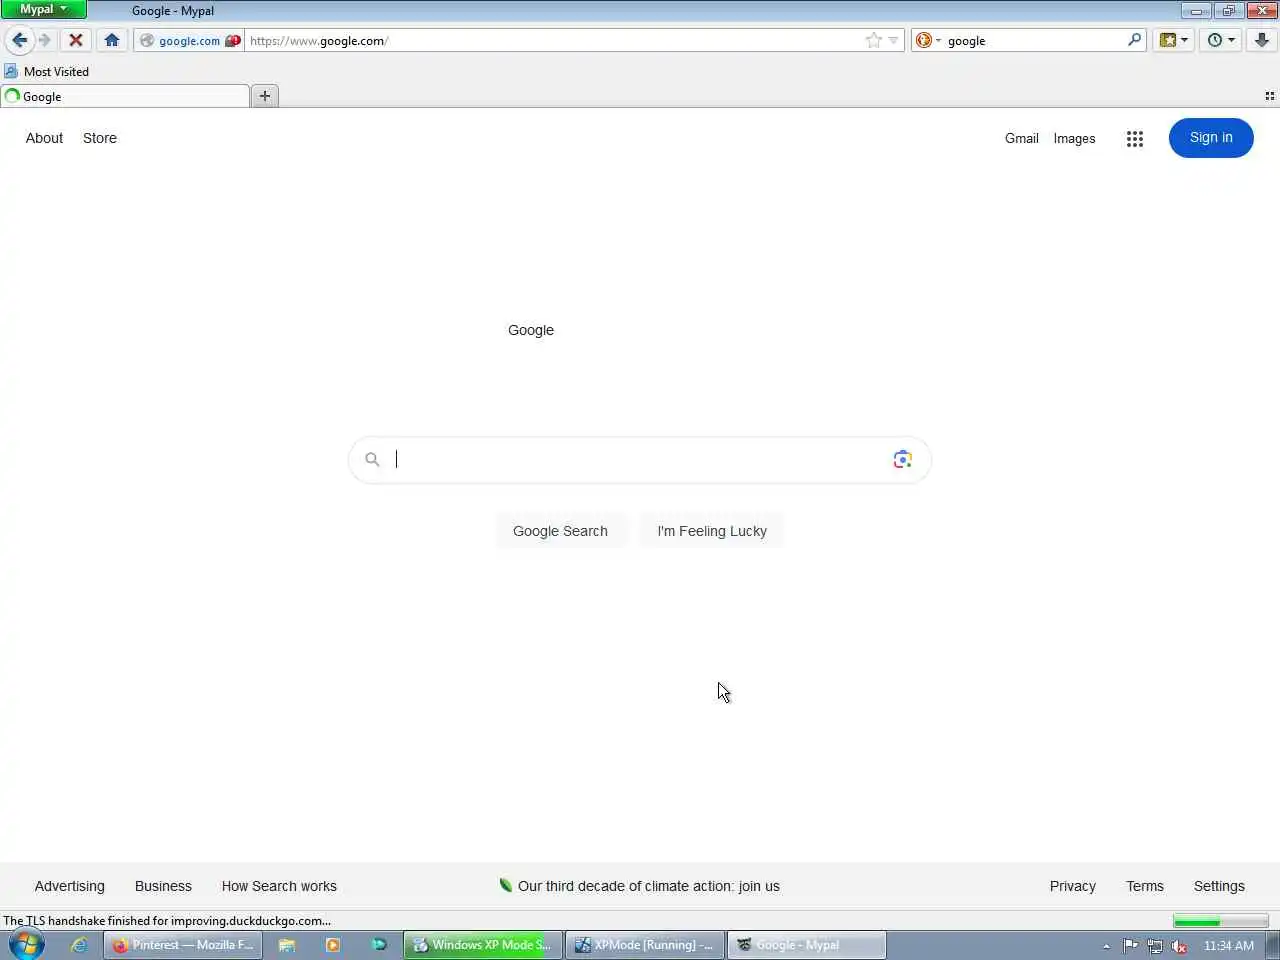Launch Internet Explorer from the taskbar
The height and width of the screenshot is (960, 1280).
(79, 945)
